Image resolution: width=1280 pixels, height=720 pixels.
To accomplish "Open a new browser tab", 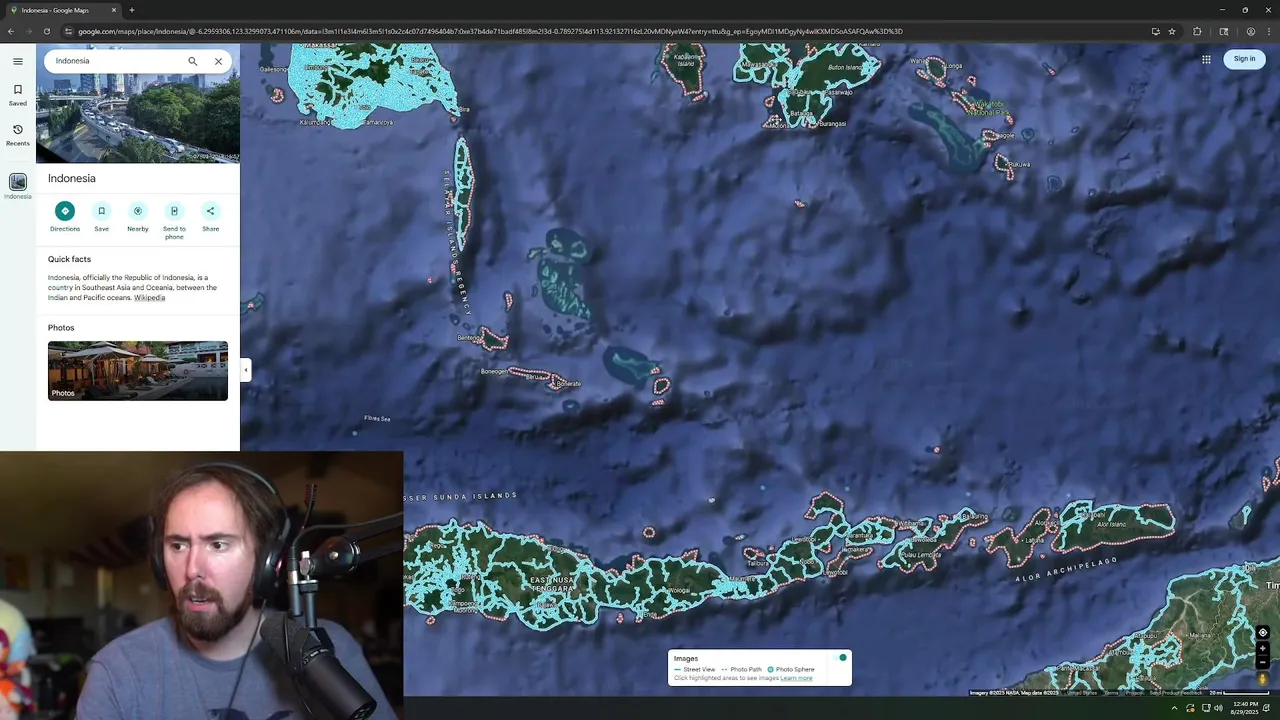I will pyautogui.click(x=132, y=10).
